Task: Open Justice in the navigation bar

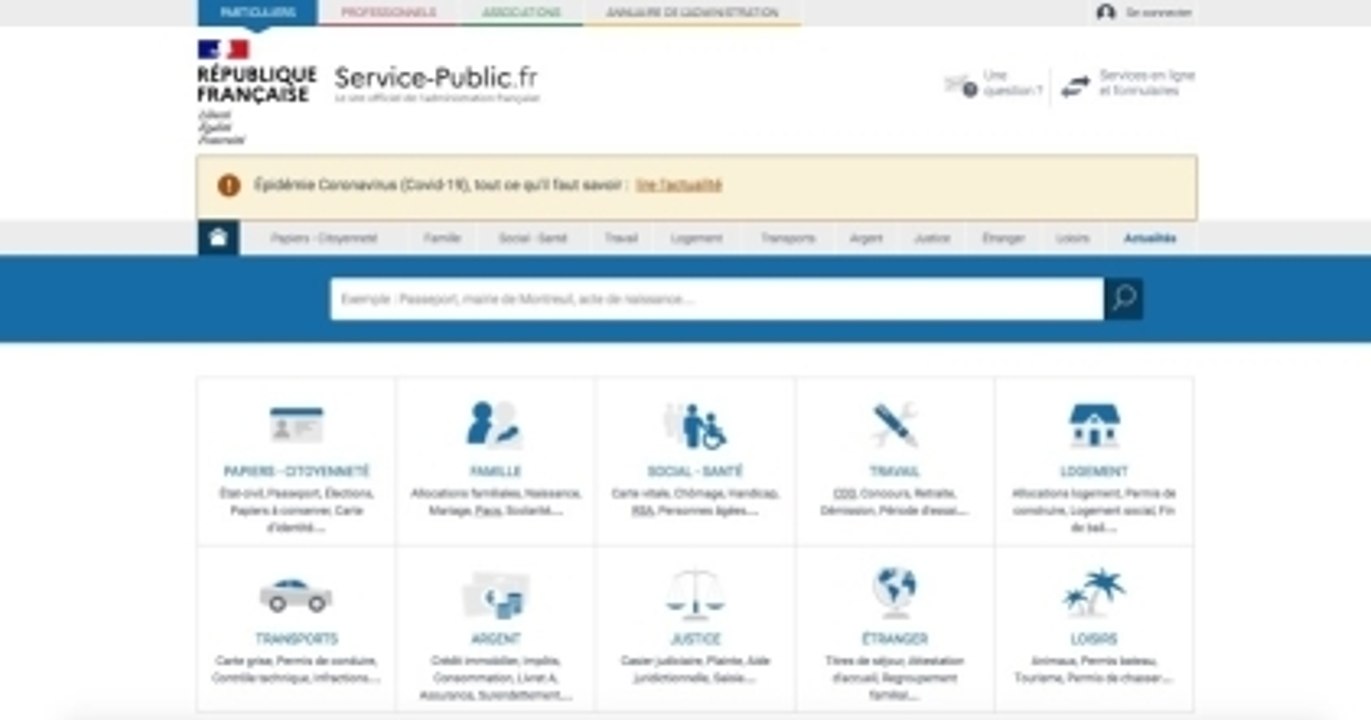Action: click(x=932, y=239)
